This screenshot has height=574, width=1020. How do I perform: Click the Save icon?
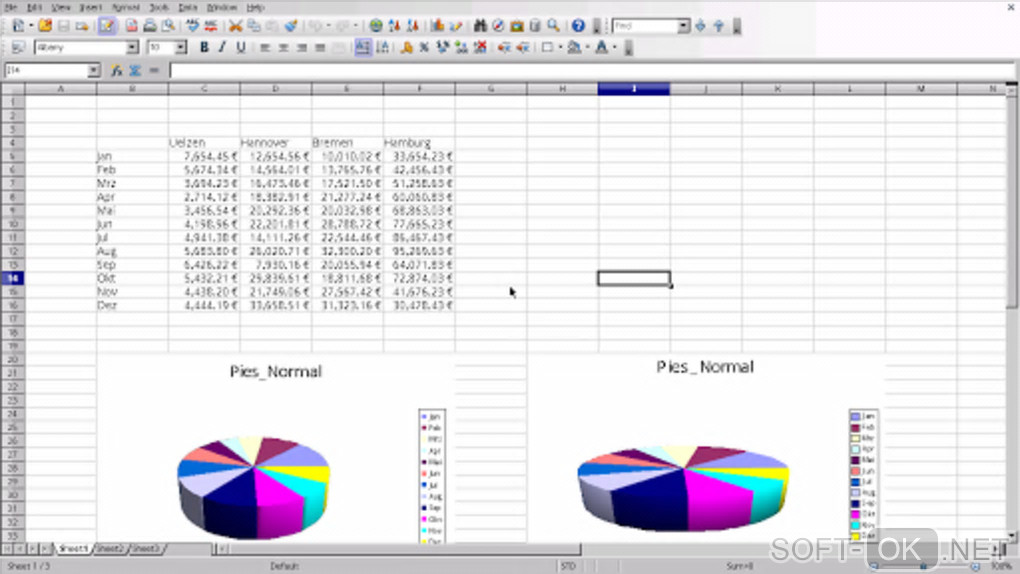point(63,26)
